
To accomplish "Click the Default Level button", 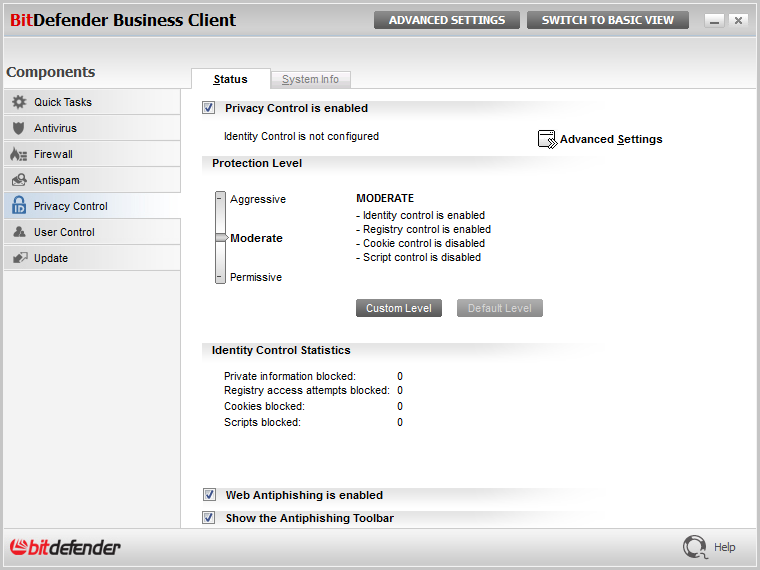I will [499, 308].
